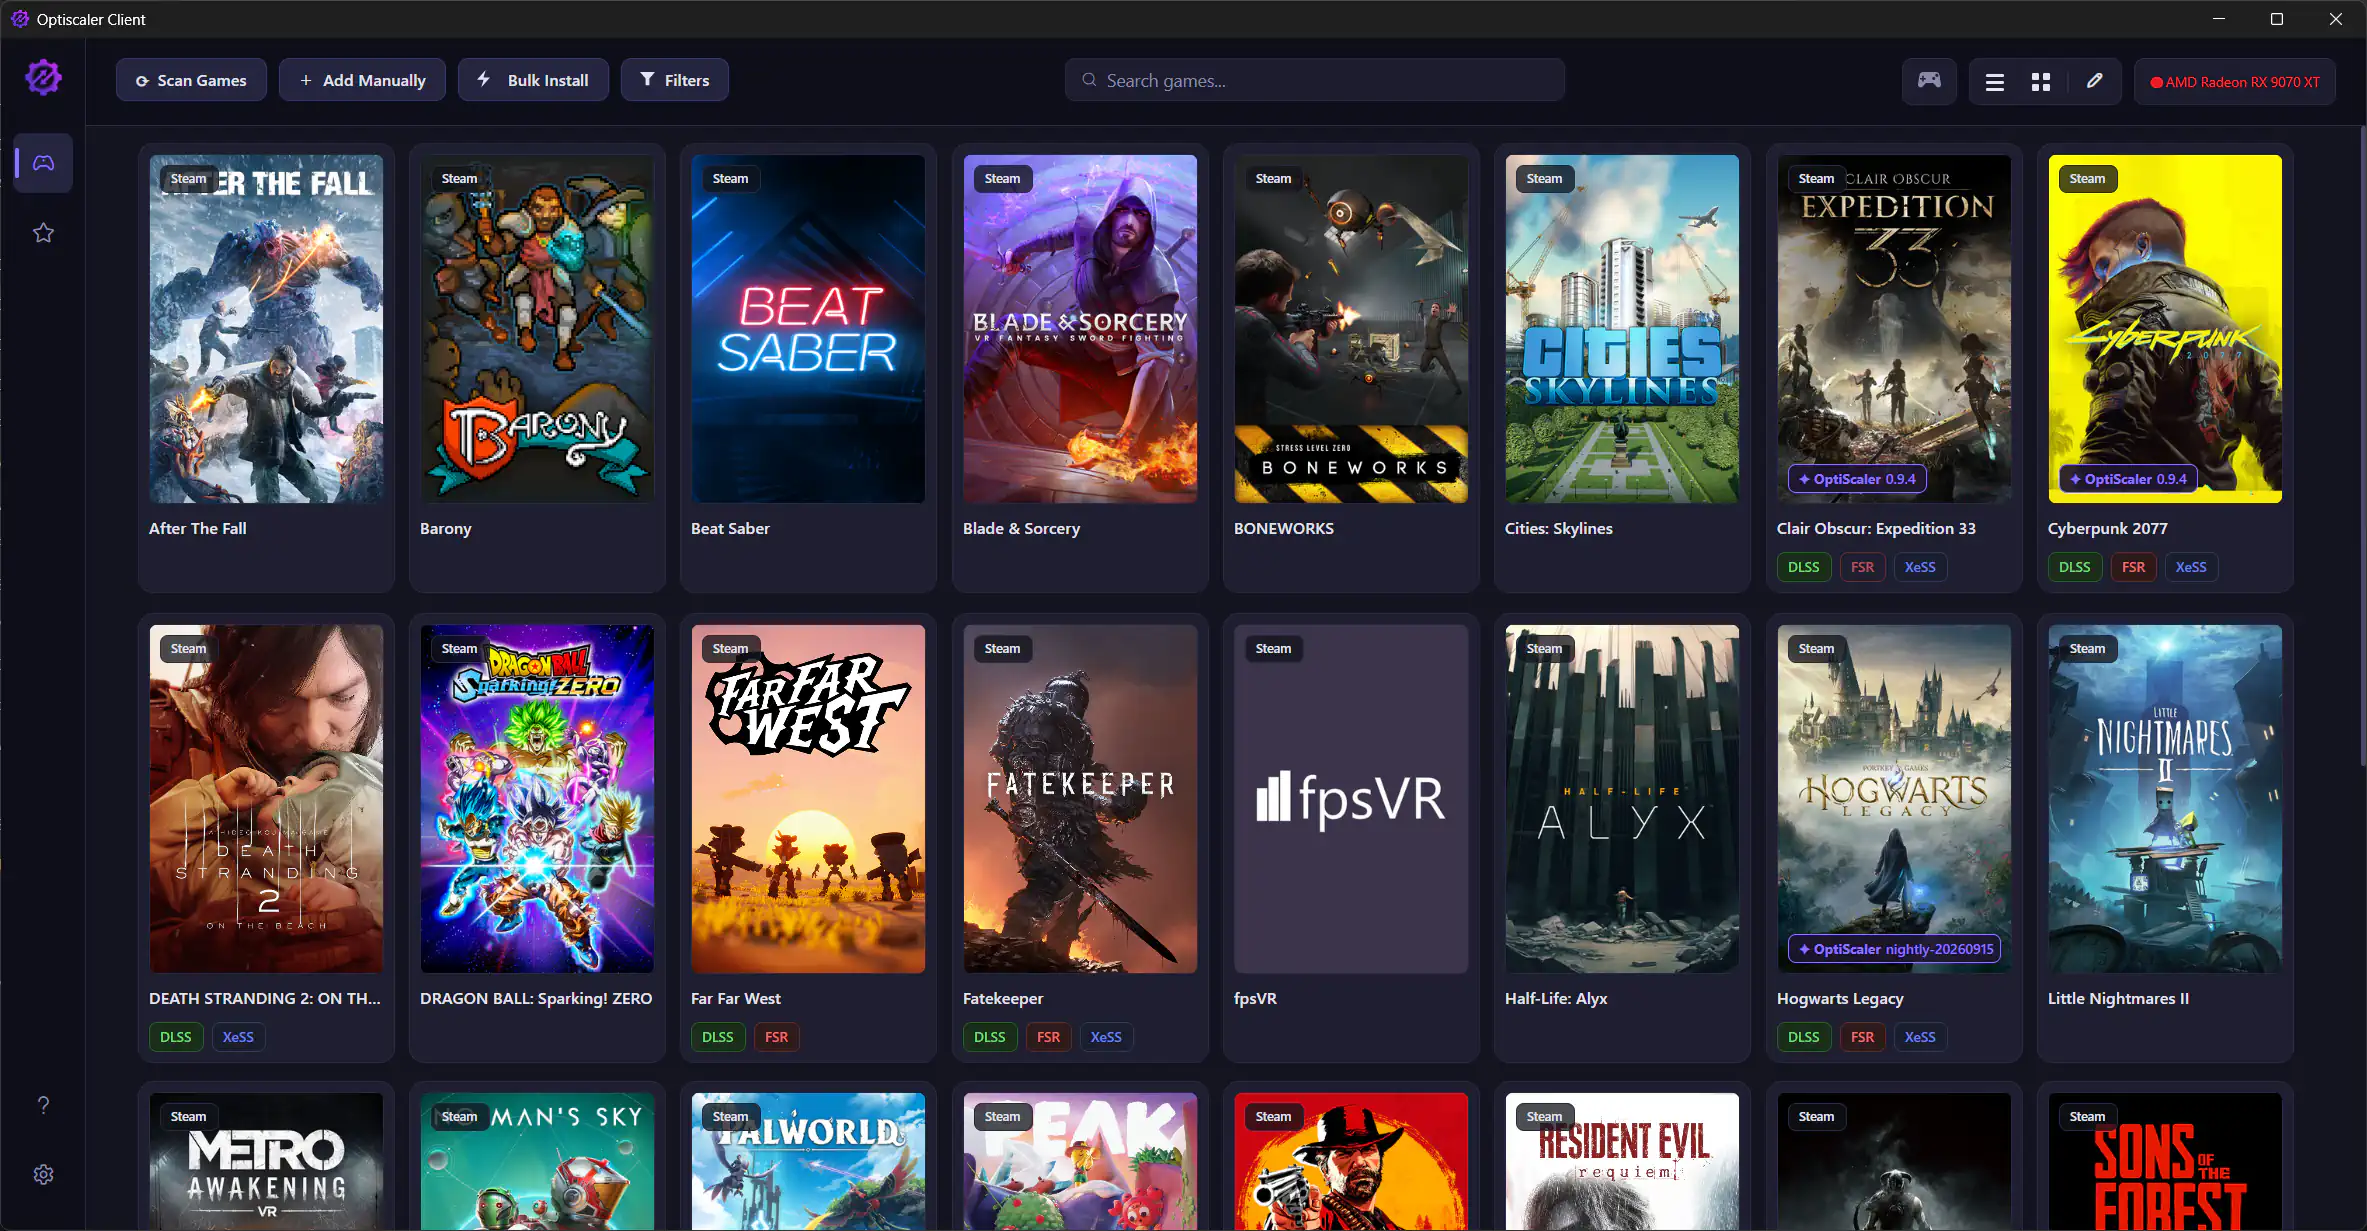
Task: Select the Palworld cover
Action: tap(808, 1161)
